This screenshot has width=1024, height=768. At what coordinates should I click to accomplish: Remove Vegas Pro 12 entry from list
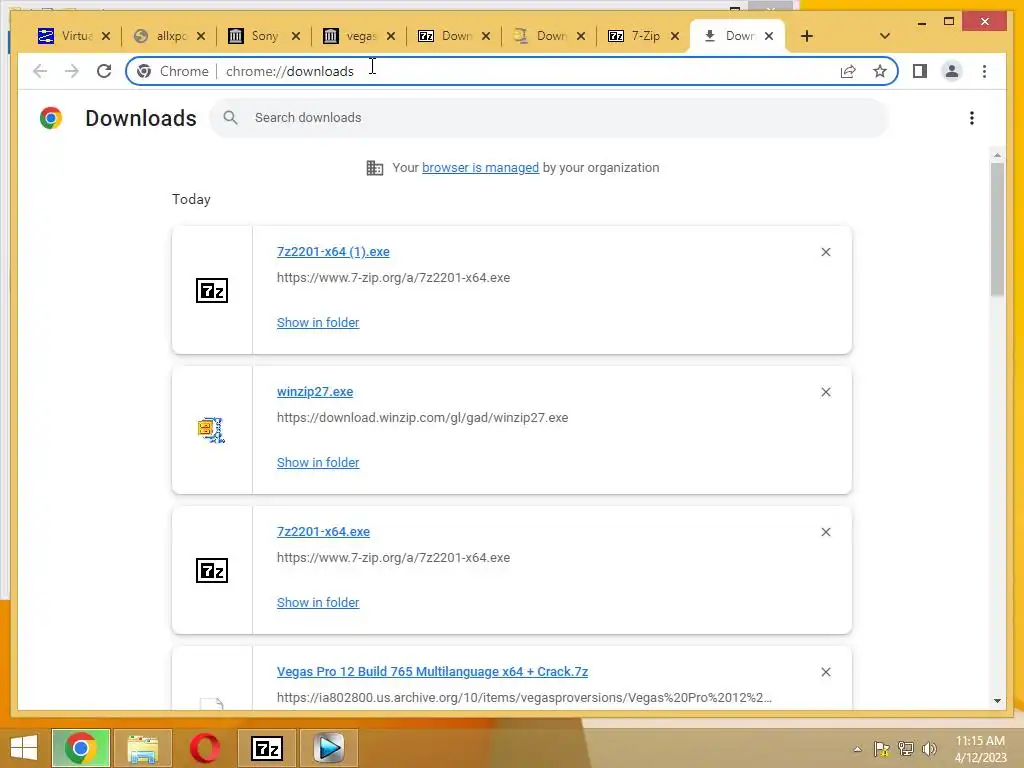(x=825, y=672)
